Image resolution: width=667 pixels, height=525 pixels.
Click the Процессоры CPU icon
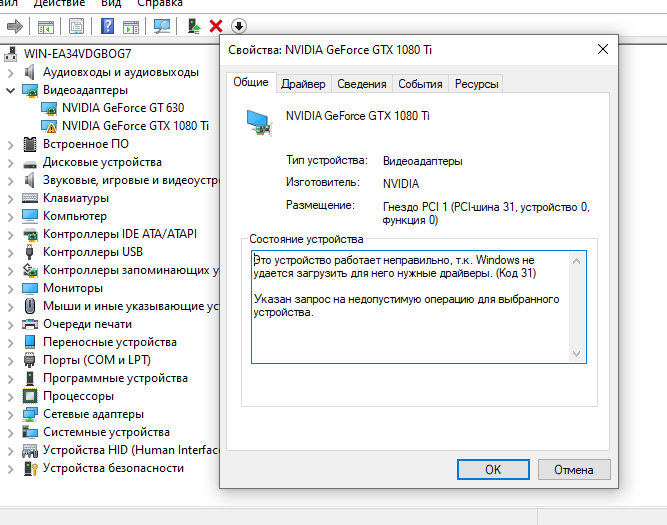(x=30, y=396)
